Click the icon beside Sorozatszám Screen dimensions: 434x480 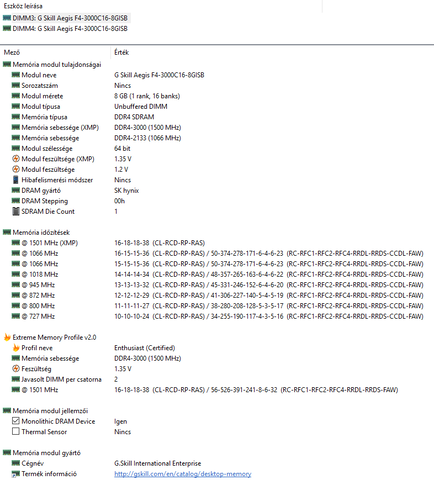(16, 85)
